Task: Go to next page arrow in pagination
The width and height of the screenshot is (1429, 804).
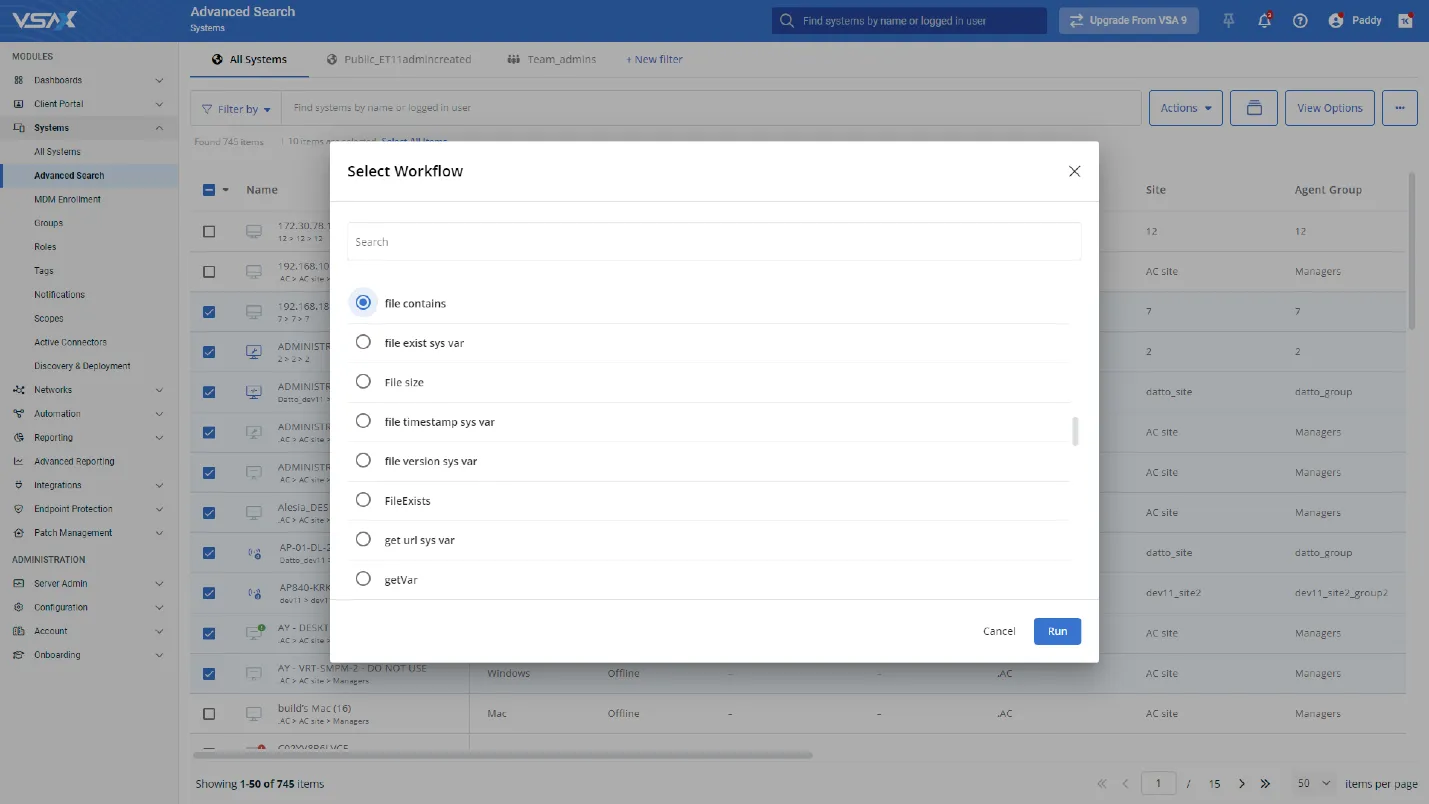Action: coord(1242,784)
